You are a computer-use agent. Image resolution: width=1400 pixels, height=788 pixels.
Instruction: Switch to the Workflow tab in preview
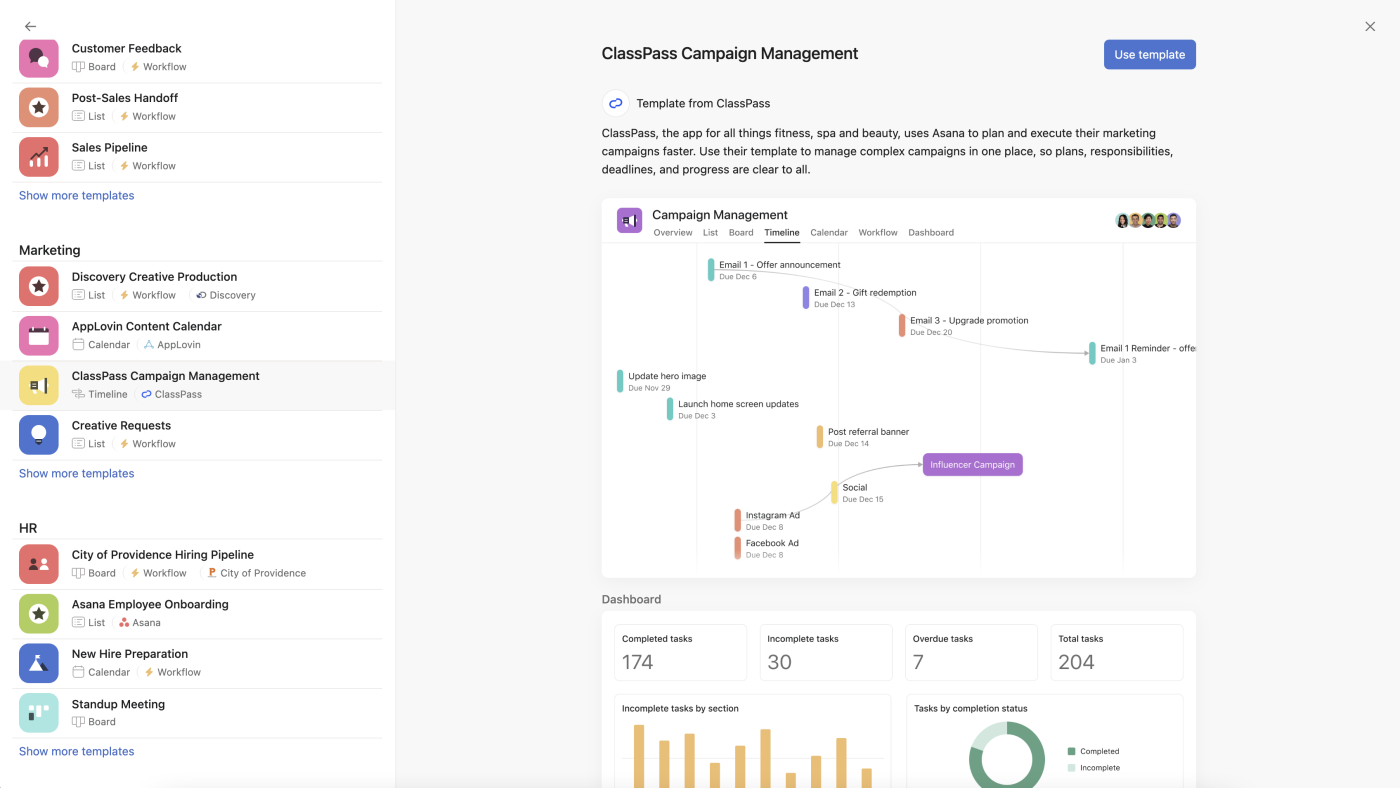click(x=878, y=233)
